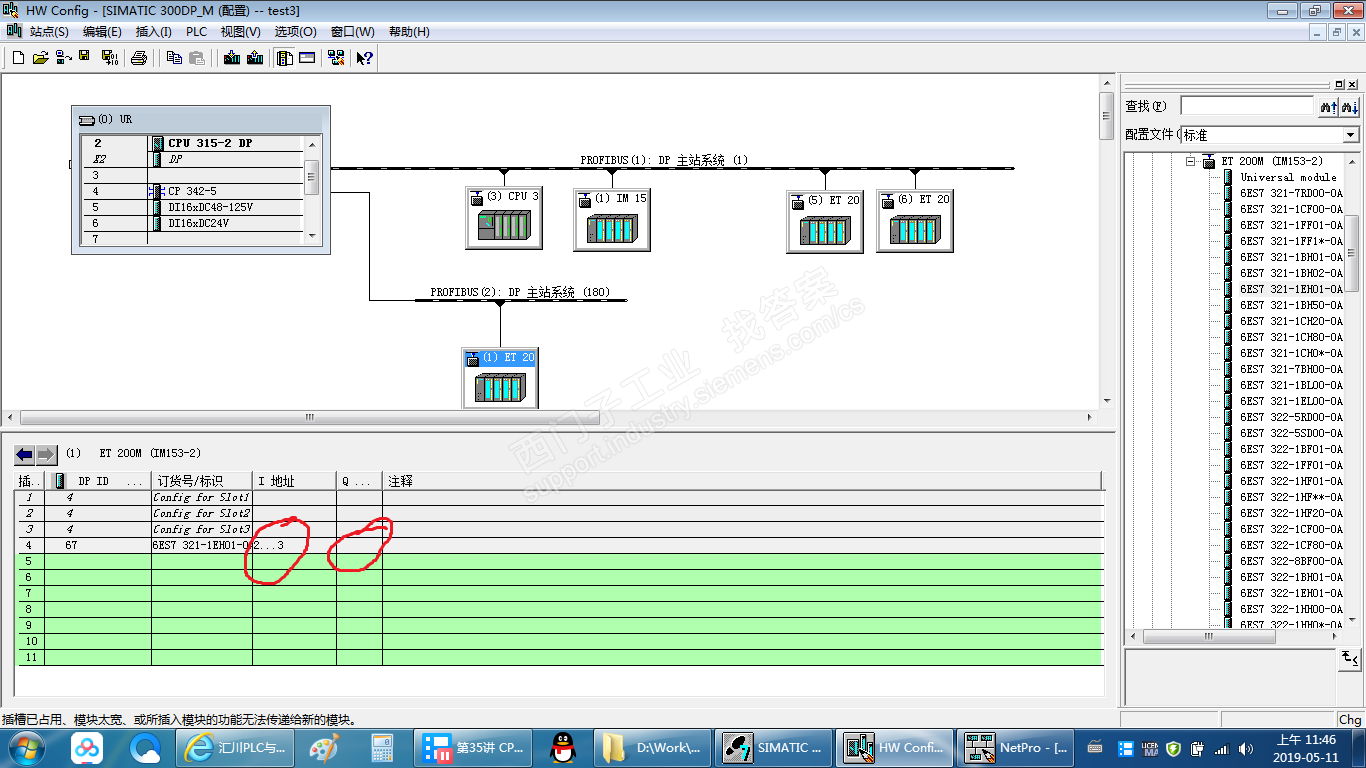The image size is (1366, 768).
Task: Click the forward arrow in detail view
Action: (46, 455)
